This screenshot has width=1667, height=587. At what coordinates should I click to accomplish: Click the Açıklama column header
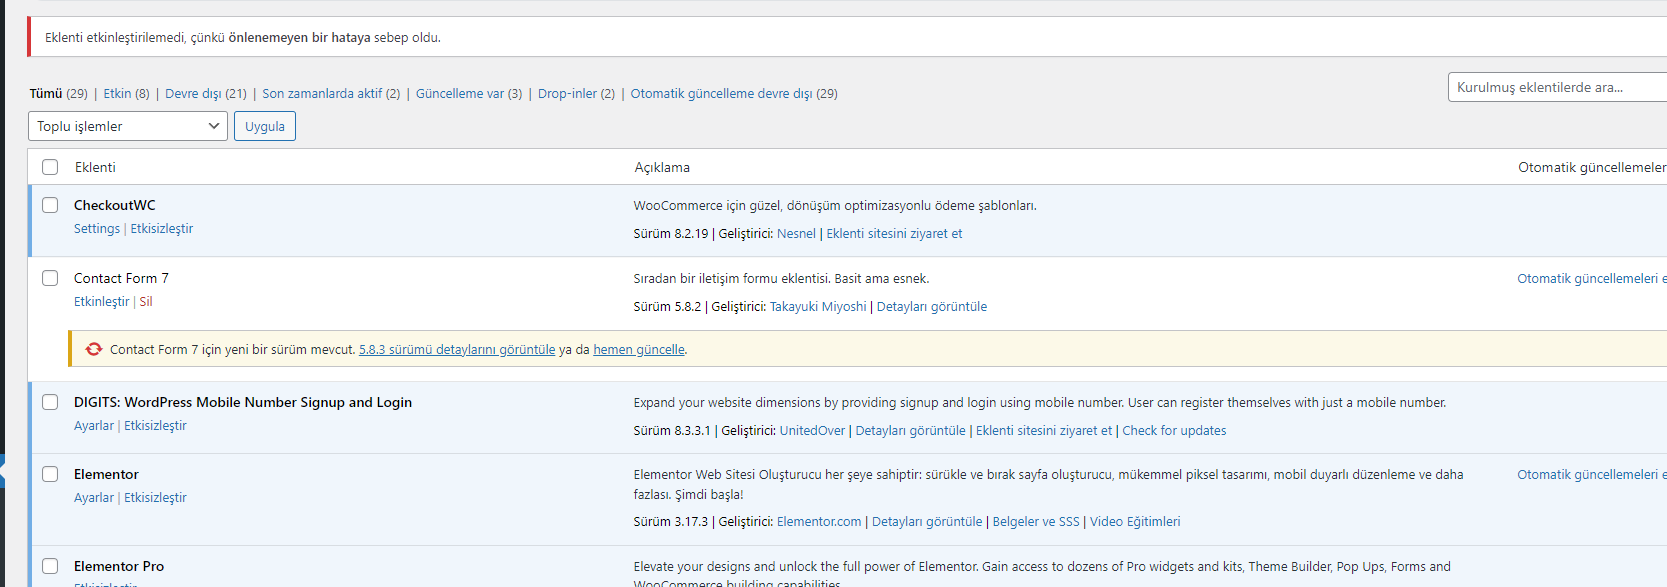point(662,167)
